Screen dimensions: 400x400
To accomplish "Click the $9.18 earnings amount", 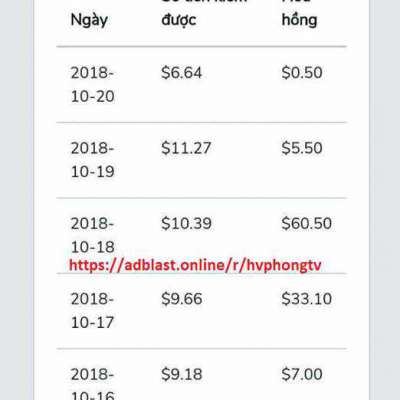I will click(182, 374).
